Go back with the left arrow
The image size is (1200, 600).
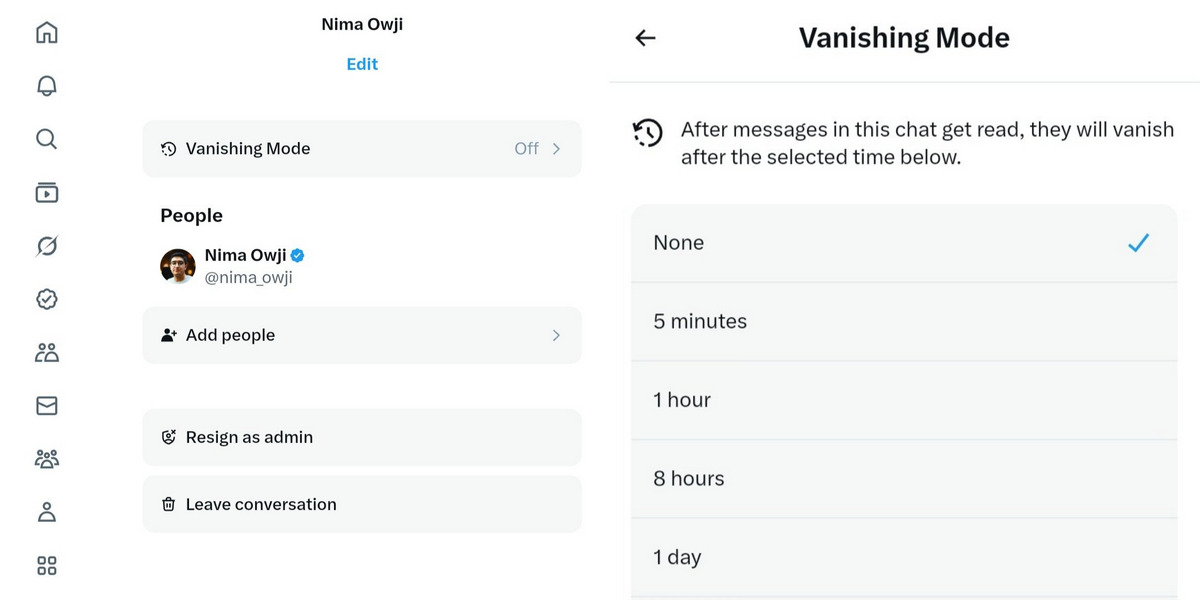pos(646,38)
